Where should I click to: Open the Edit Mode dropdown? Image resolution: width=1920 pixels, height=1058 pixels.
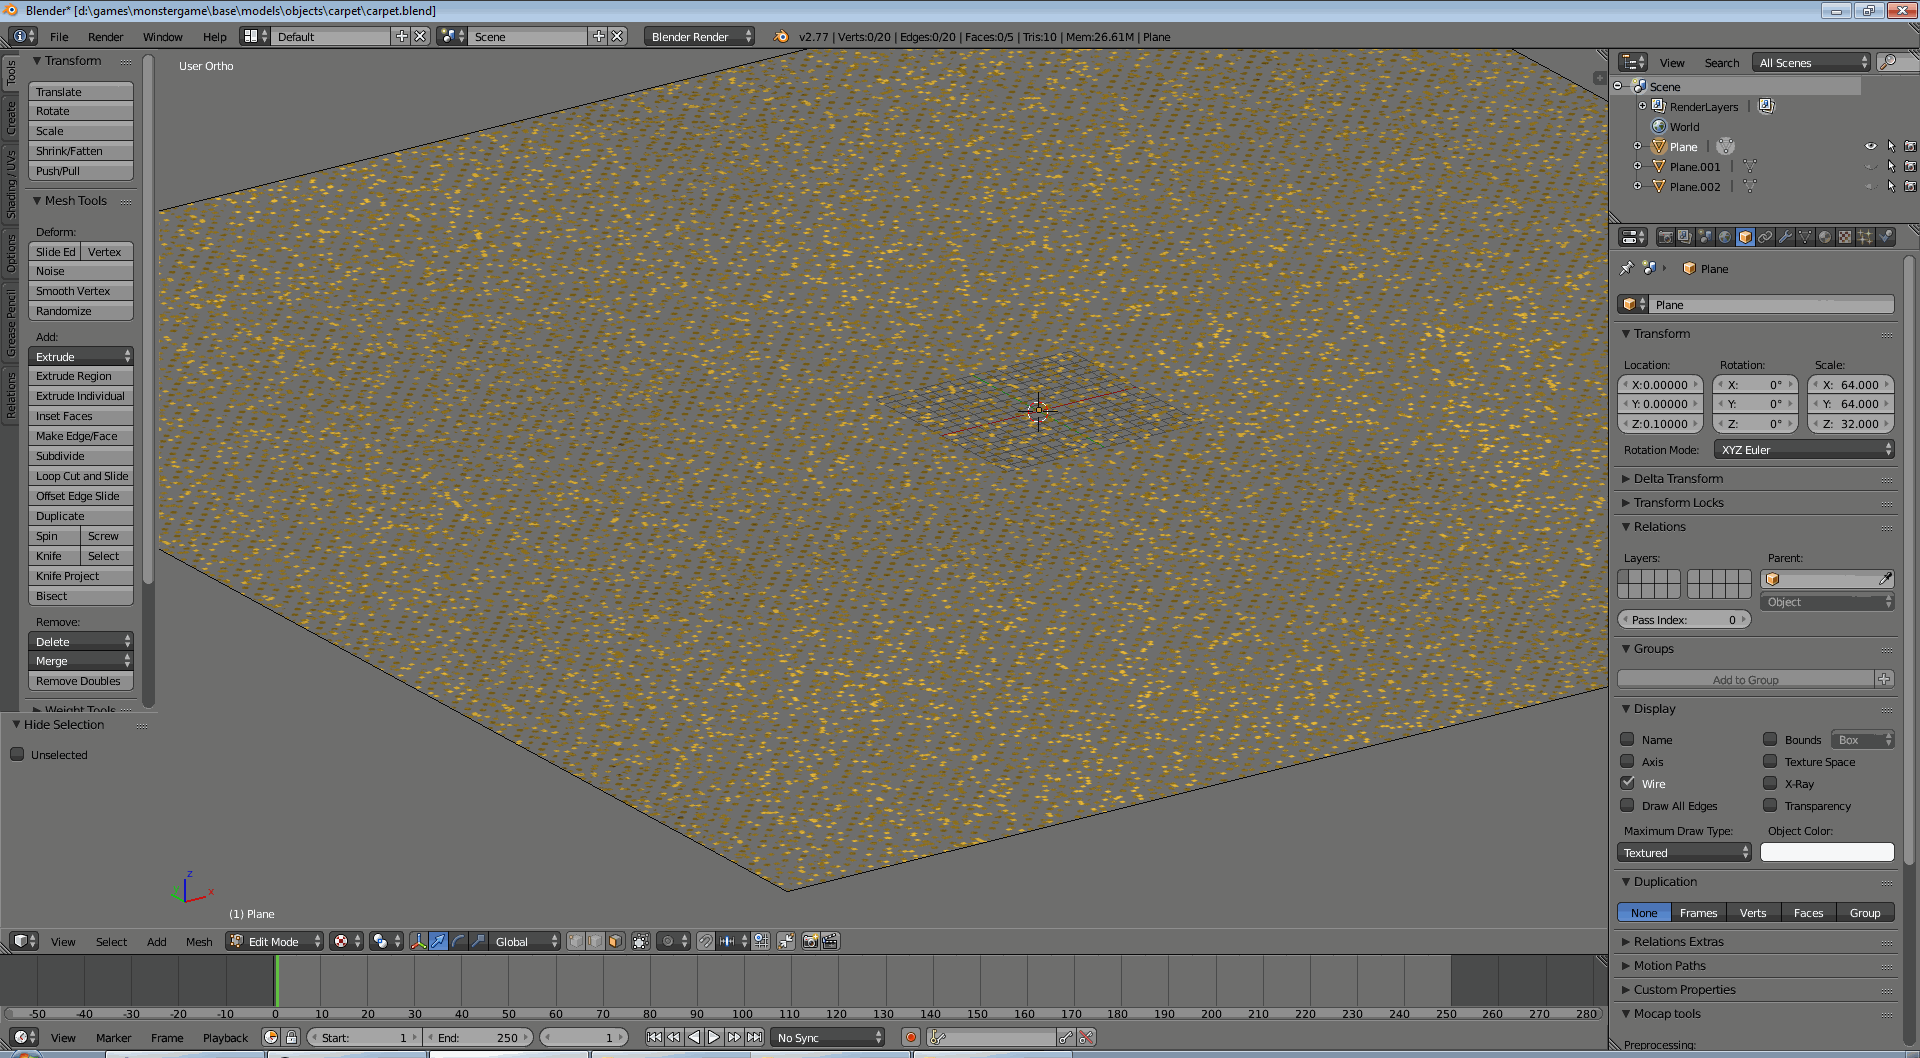click(275, 941)
